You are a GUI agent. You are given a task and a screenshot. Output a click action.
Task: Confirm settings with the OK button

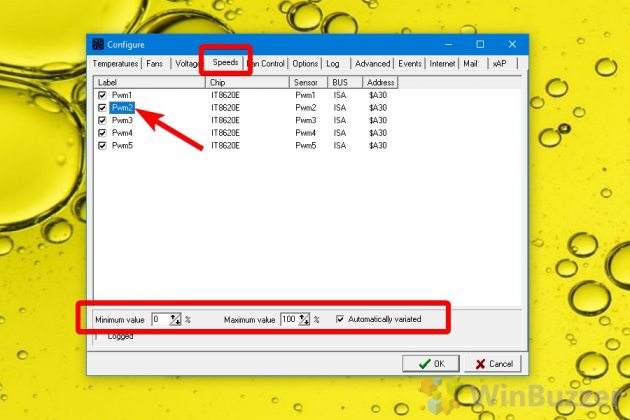[430, 363]
